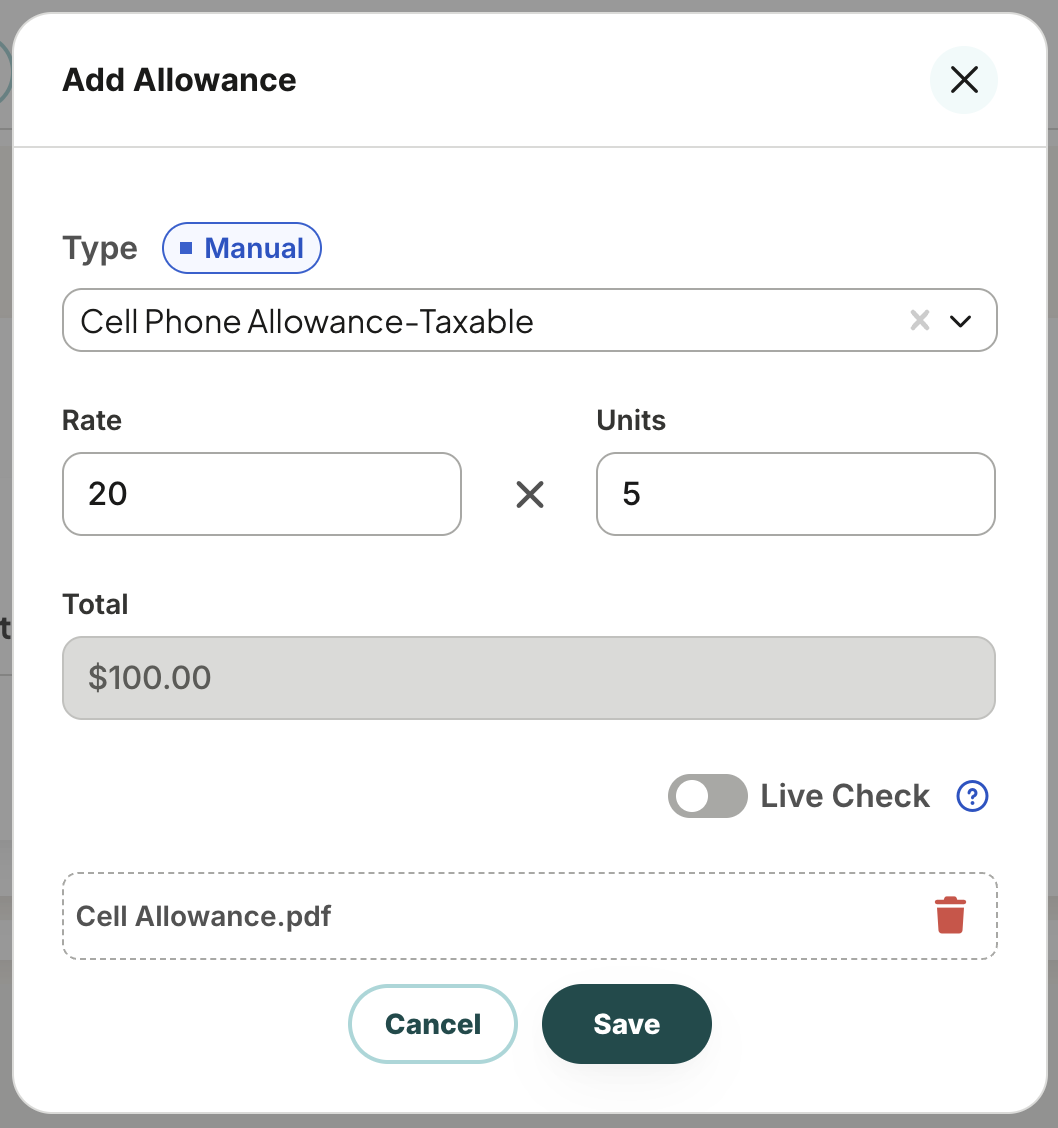This screenshot has height=1128, width=1058.
Task: Delete the Cell Allowance.pdf attachment
Action: click(950, 915)
